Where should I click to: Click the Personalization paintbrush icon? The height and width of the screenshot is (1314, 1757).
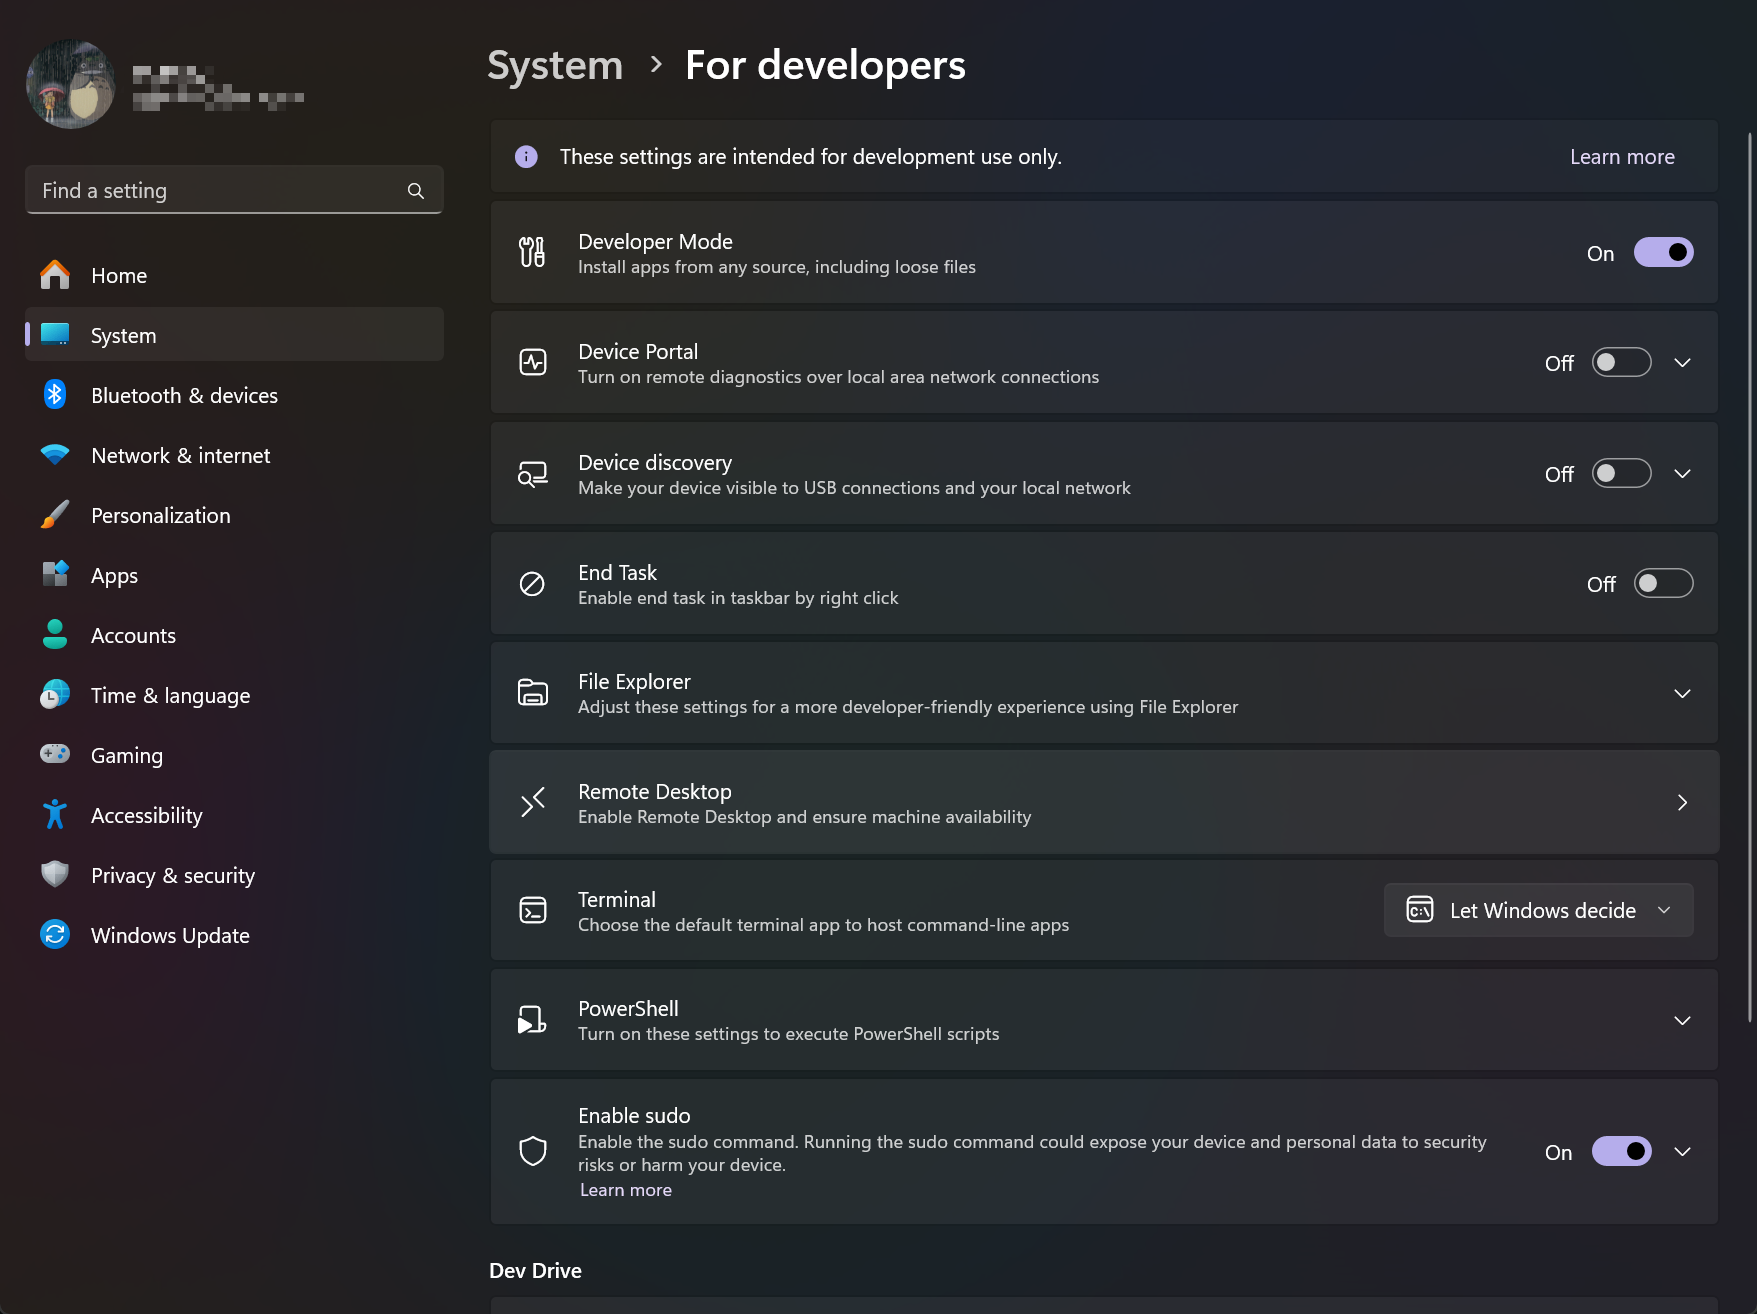click(55, 515)
